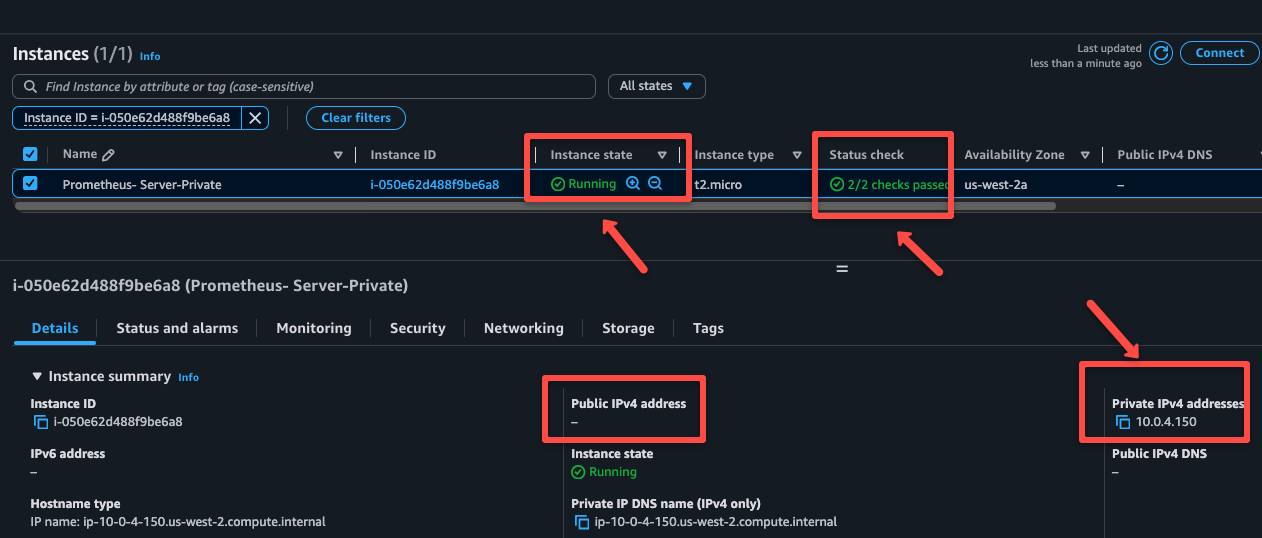Click the t2.micro instance type cell

pyautogui.click(x=718, y=184)
